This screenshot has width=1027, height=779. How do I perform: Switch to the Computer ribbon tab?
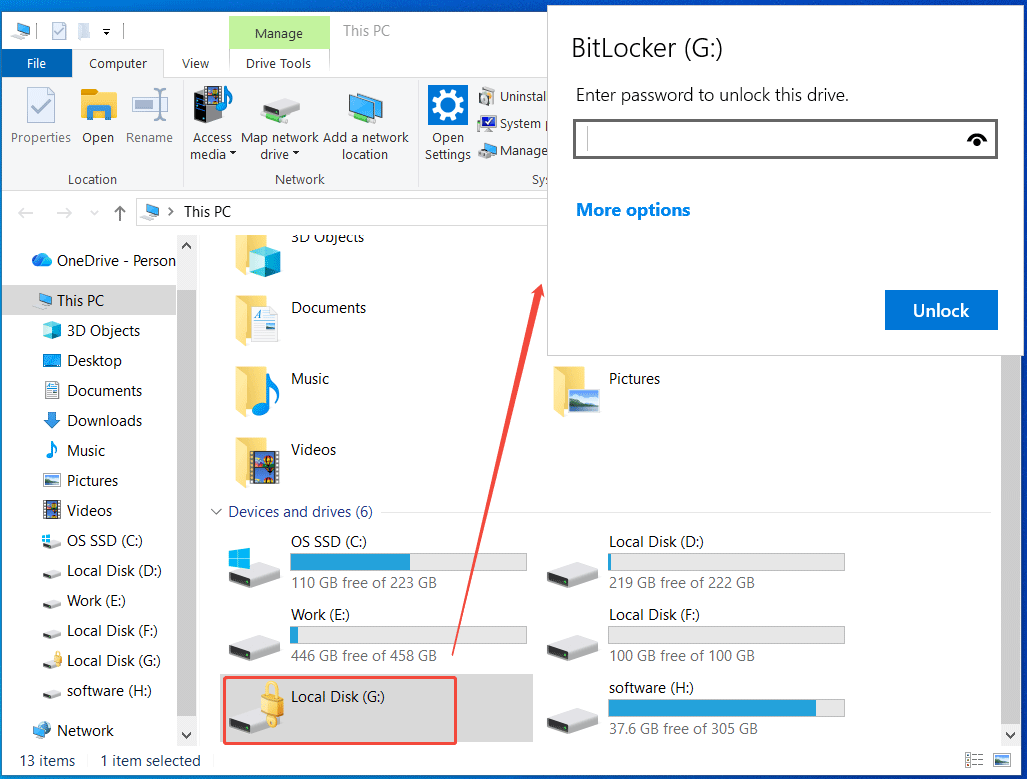tap(118, 64)
